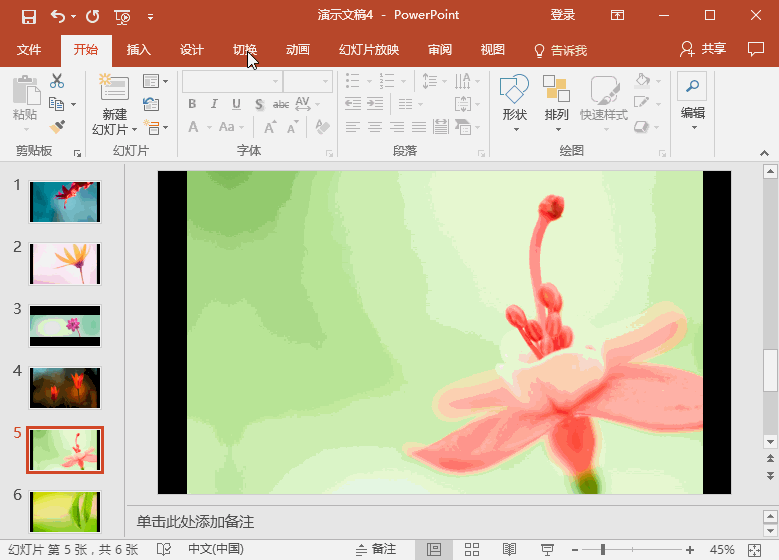779x560 pixels.
Task: Open the ribbon display options
Action: click(617, 15)
